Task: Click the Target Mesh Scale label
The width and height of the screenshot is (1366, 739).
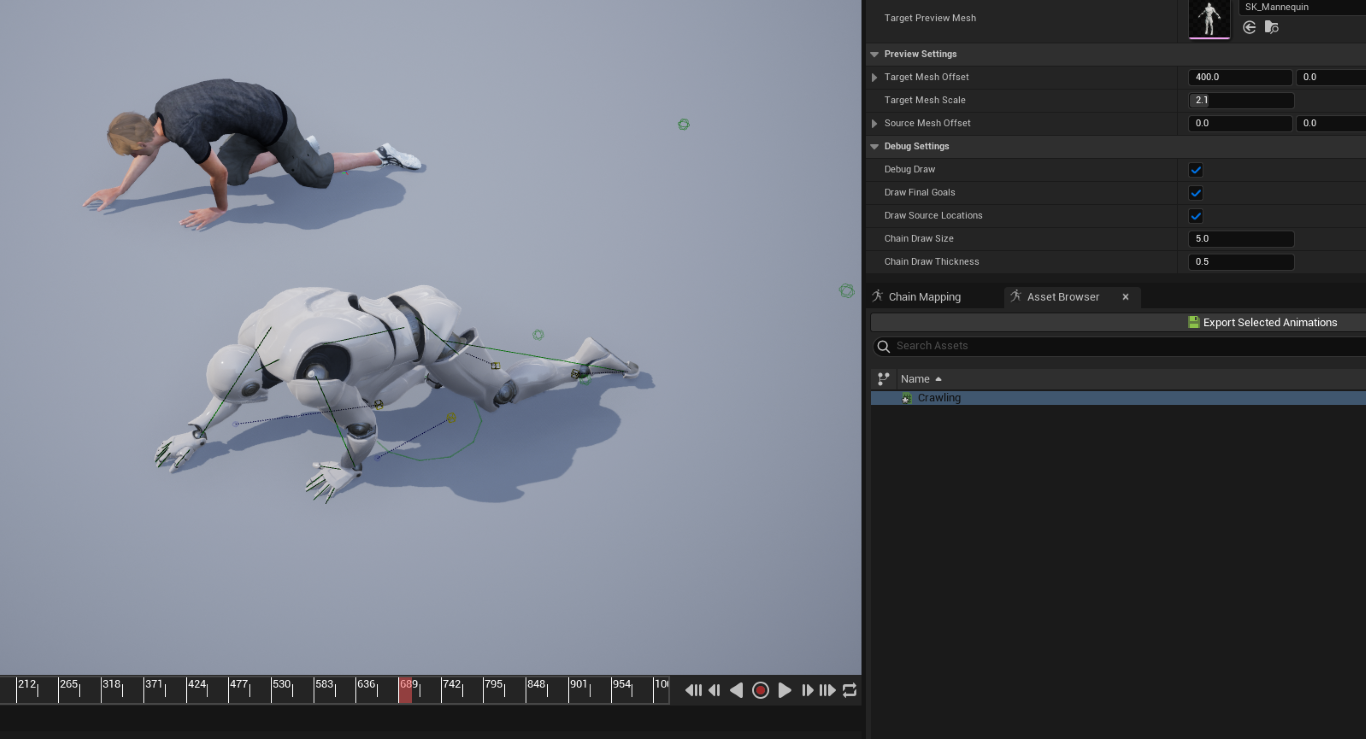Action: [x=925, y=100]
